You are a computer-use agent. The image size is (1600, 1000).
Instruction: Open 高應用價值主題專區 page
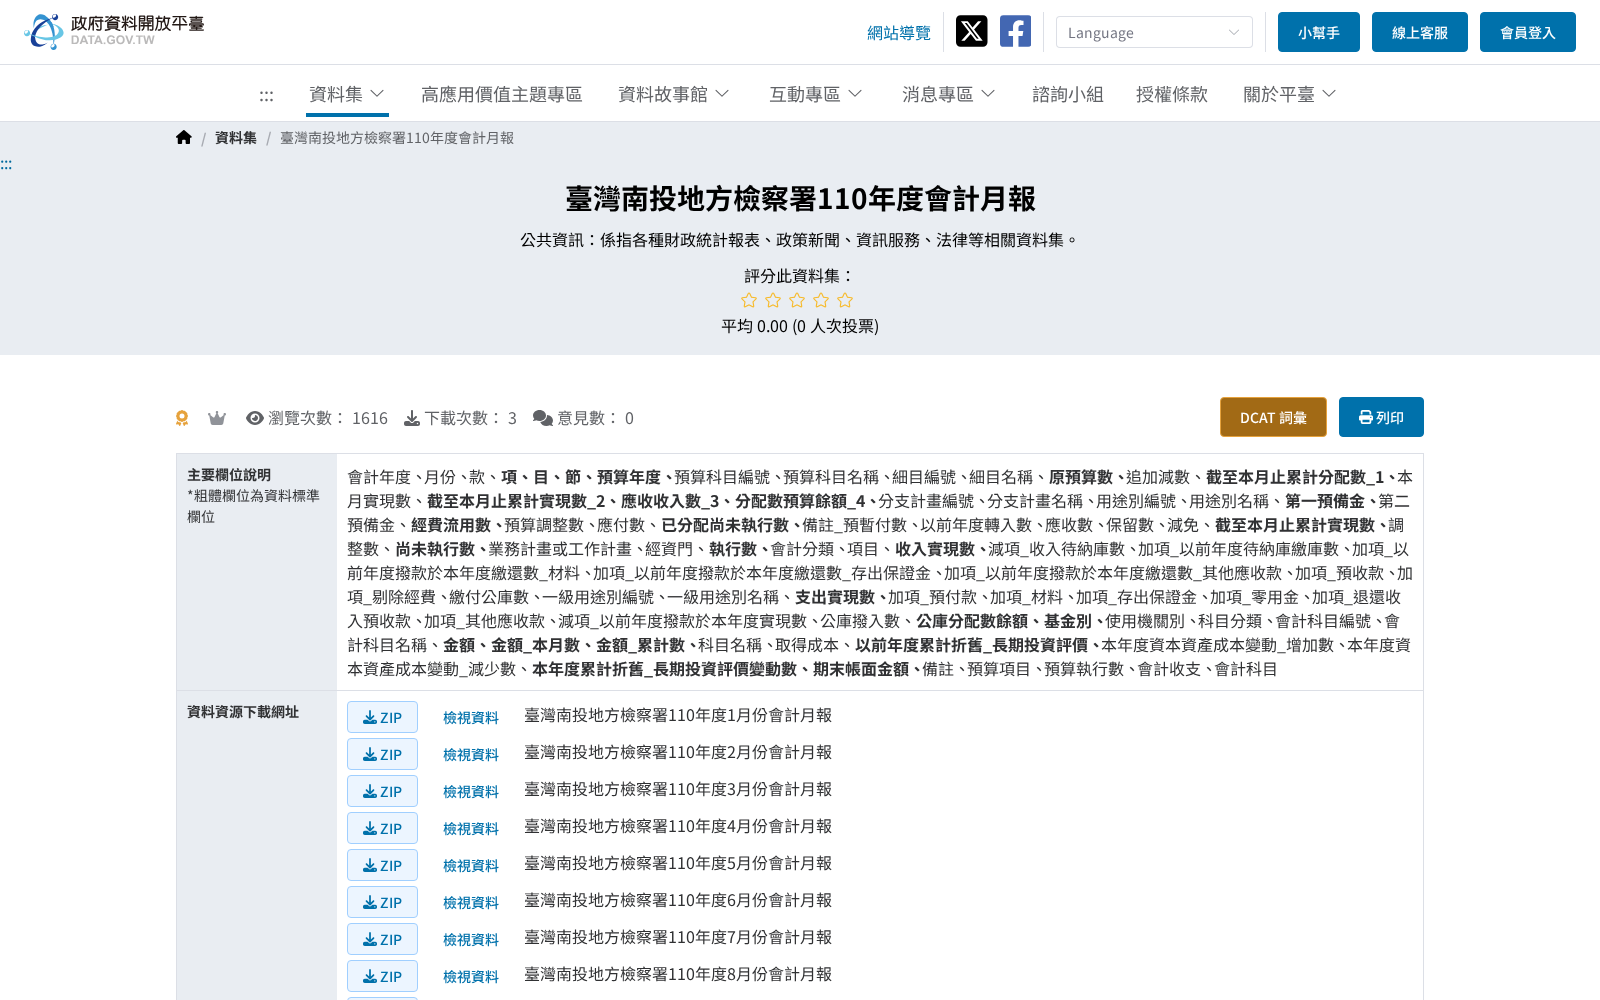(x=501, y=94)
